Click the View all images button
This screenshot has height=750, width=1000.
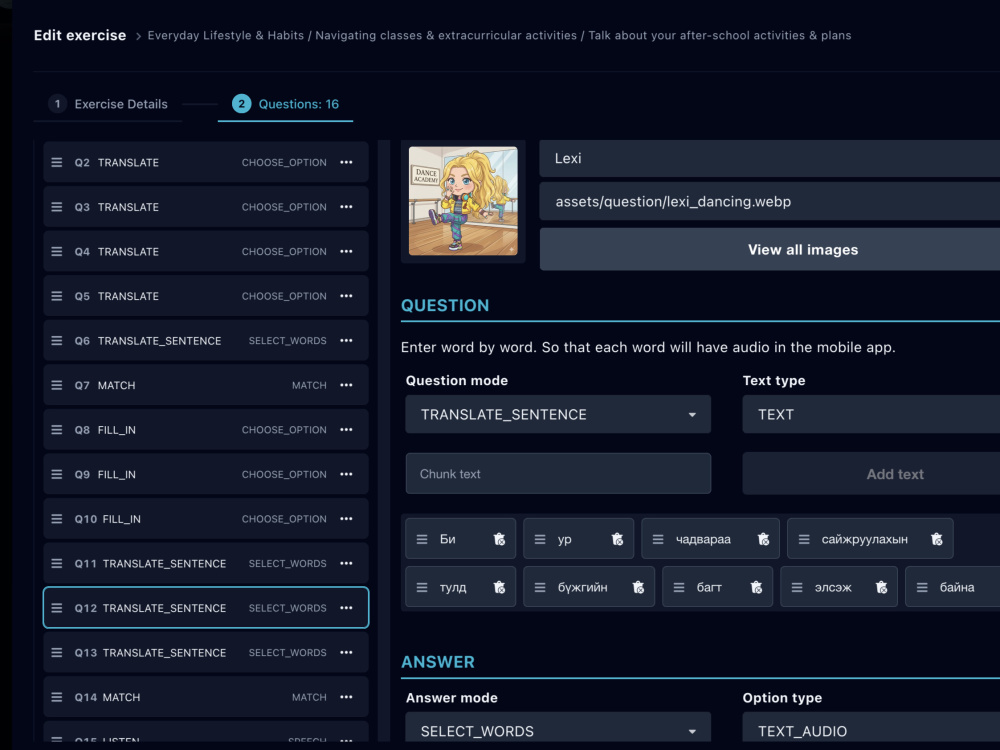770,249
